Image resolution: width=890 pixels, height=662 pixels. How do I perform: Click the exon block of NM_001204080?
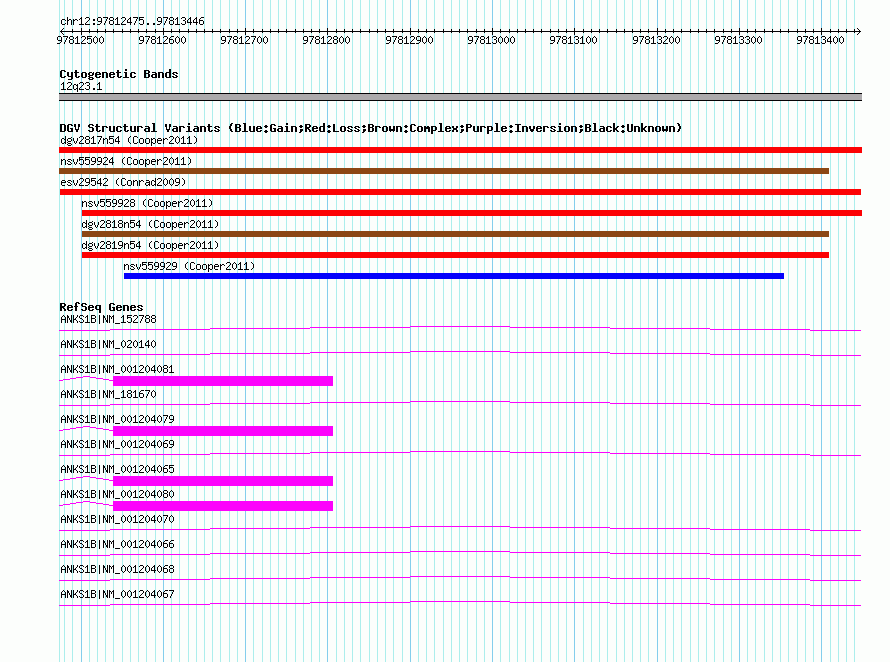pyautogui.click(x=223, y=506)
